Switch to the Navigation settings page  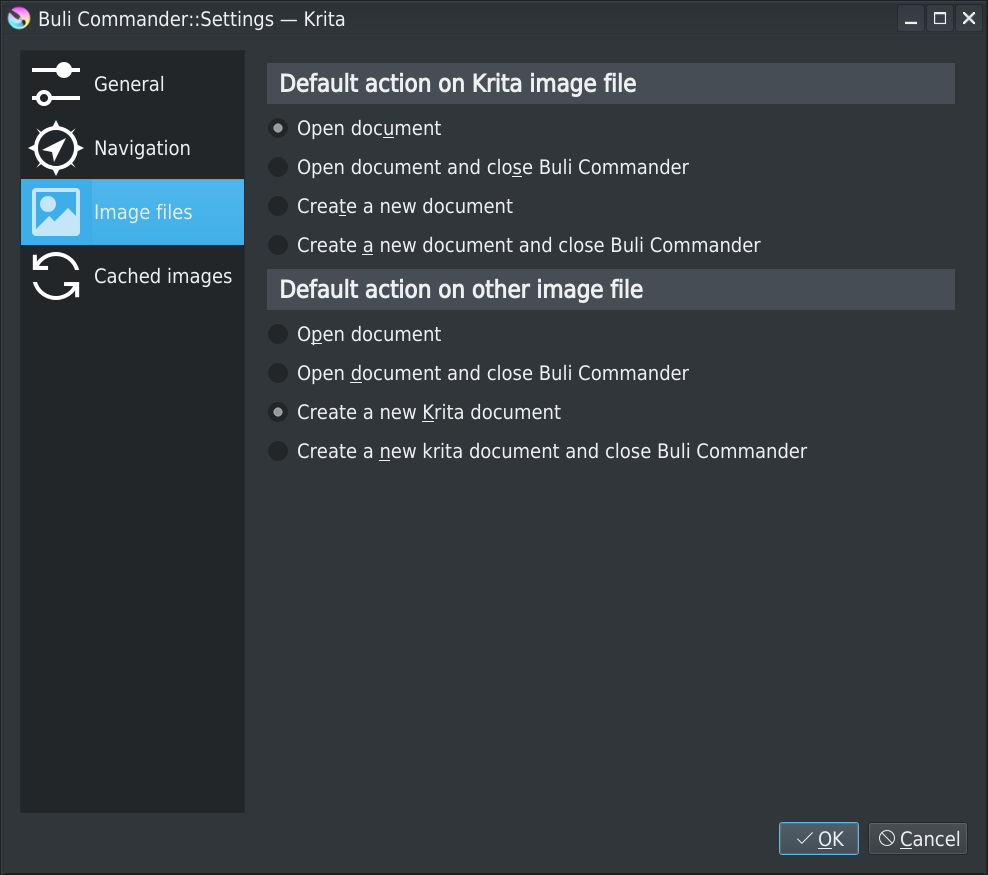(142, 148)
